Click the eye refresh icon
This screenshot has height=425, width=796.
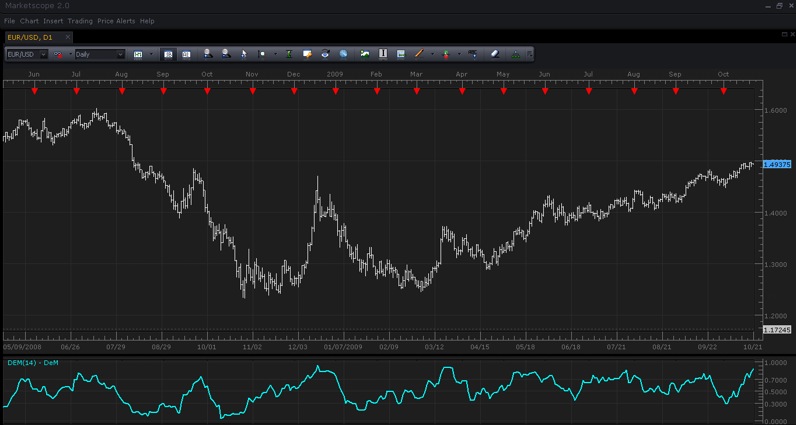pos(325,54)
